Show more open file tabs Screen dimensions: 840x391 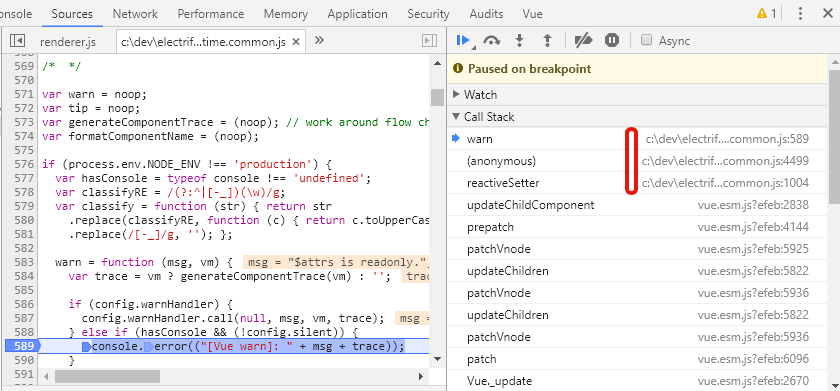(x=319, y=40)
